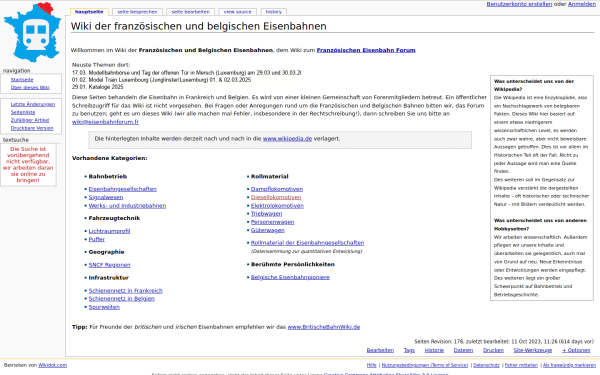The width and height of the screenshot is (600, 375).
Task: Open the history tab
Action: click(274, 12)
